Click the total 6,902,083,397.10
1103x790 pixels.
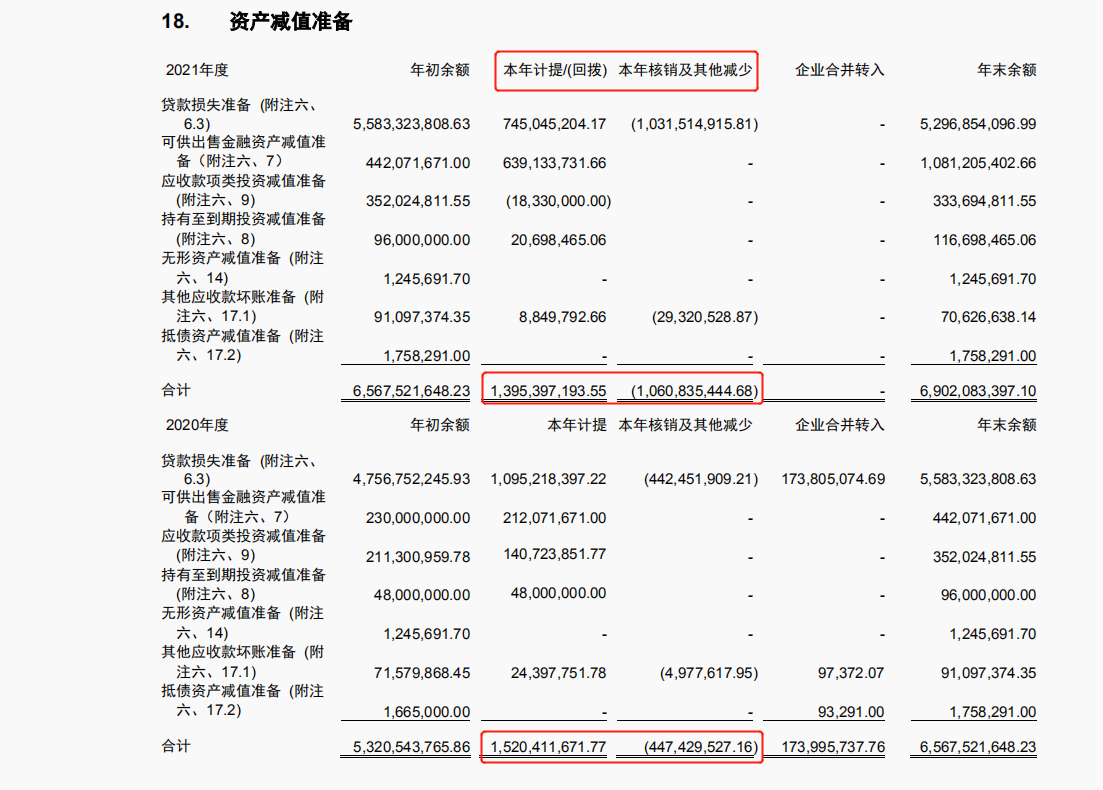pyautogui.click(x=978, y=391)
